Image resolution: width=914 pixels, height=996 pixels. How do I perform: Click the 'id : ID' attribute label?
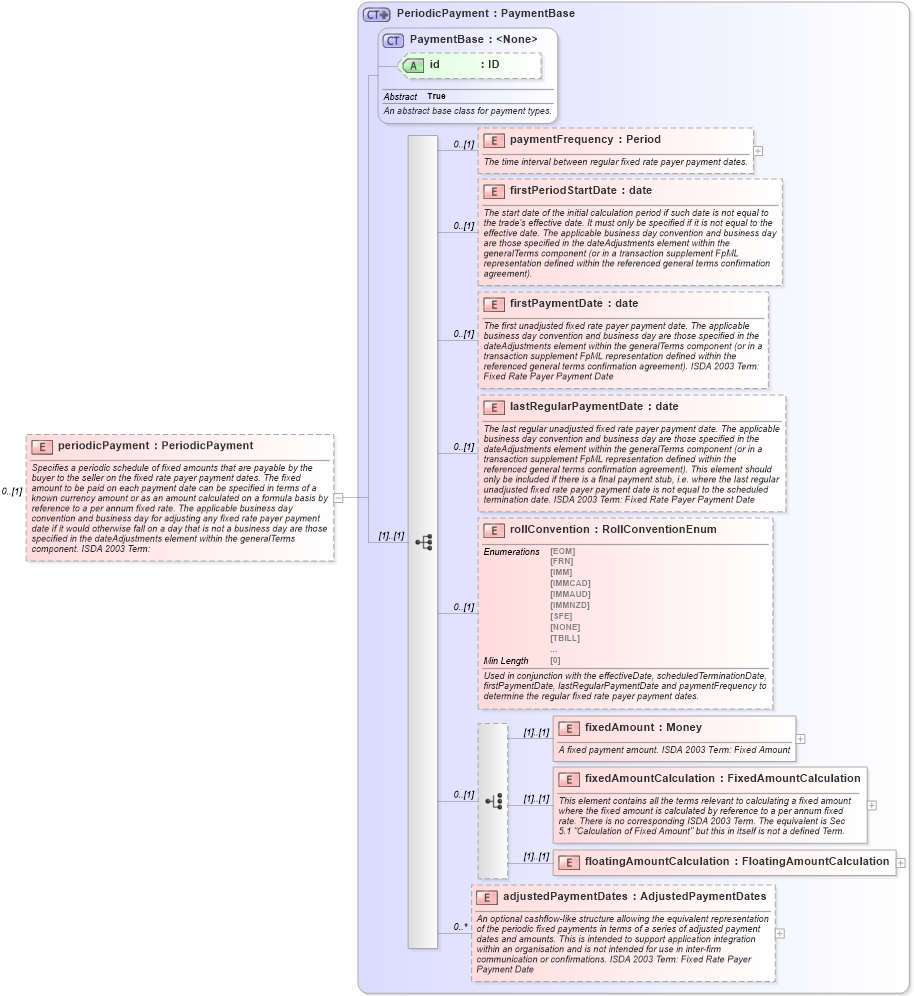(x=464, y=65)
